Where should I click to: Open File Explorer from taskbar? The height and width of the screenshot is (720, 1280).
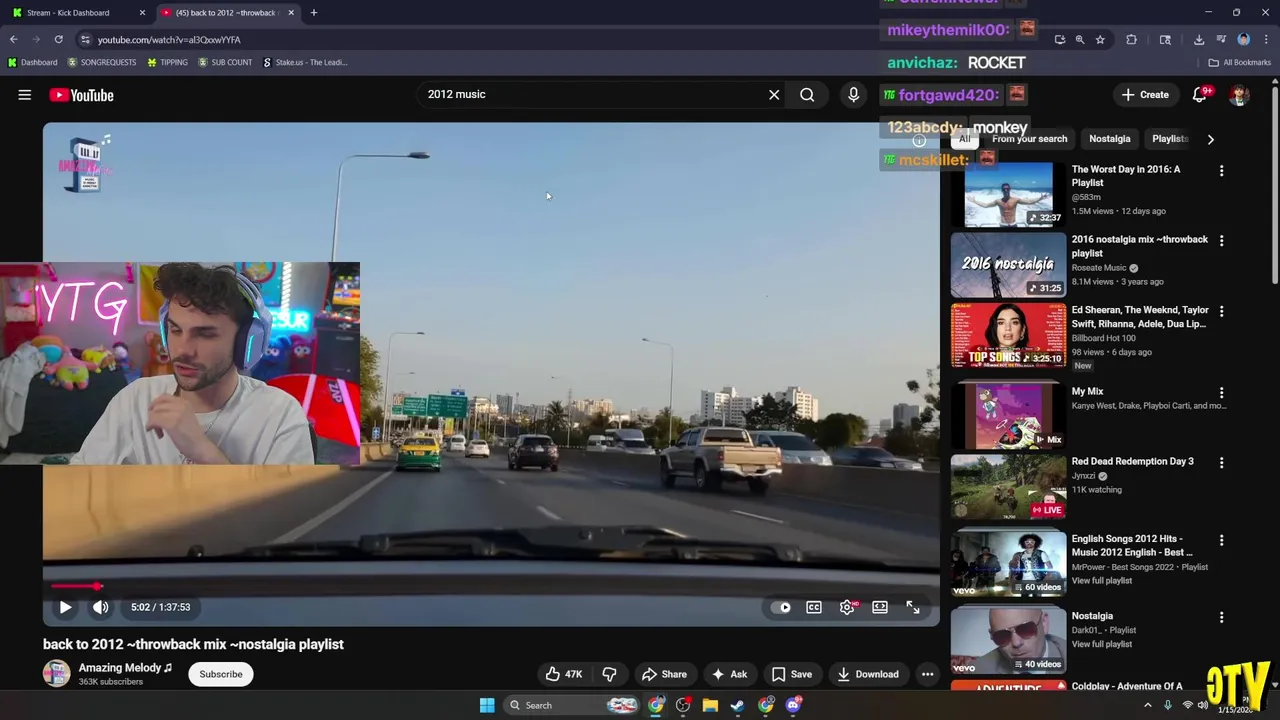[x=710, y=705]
